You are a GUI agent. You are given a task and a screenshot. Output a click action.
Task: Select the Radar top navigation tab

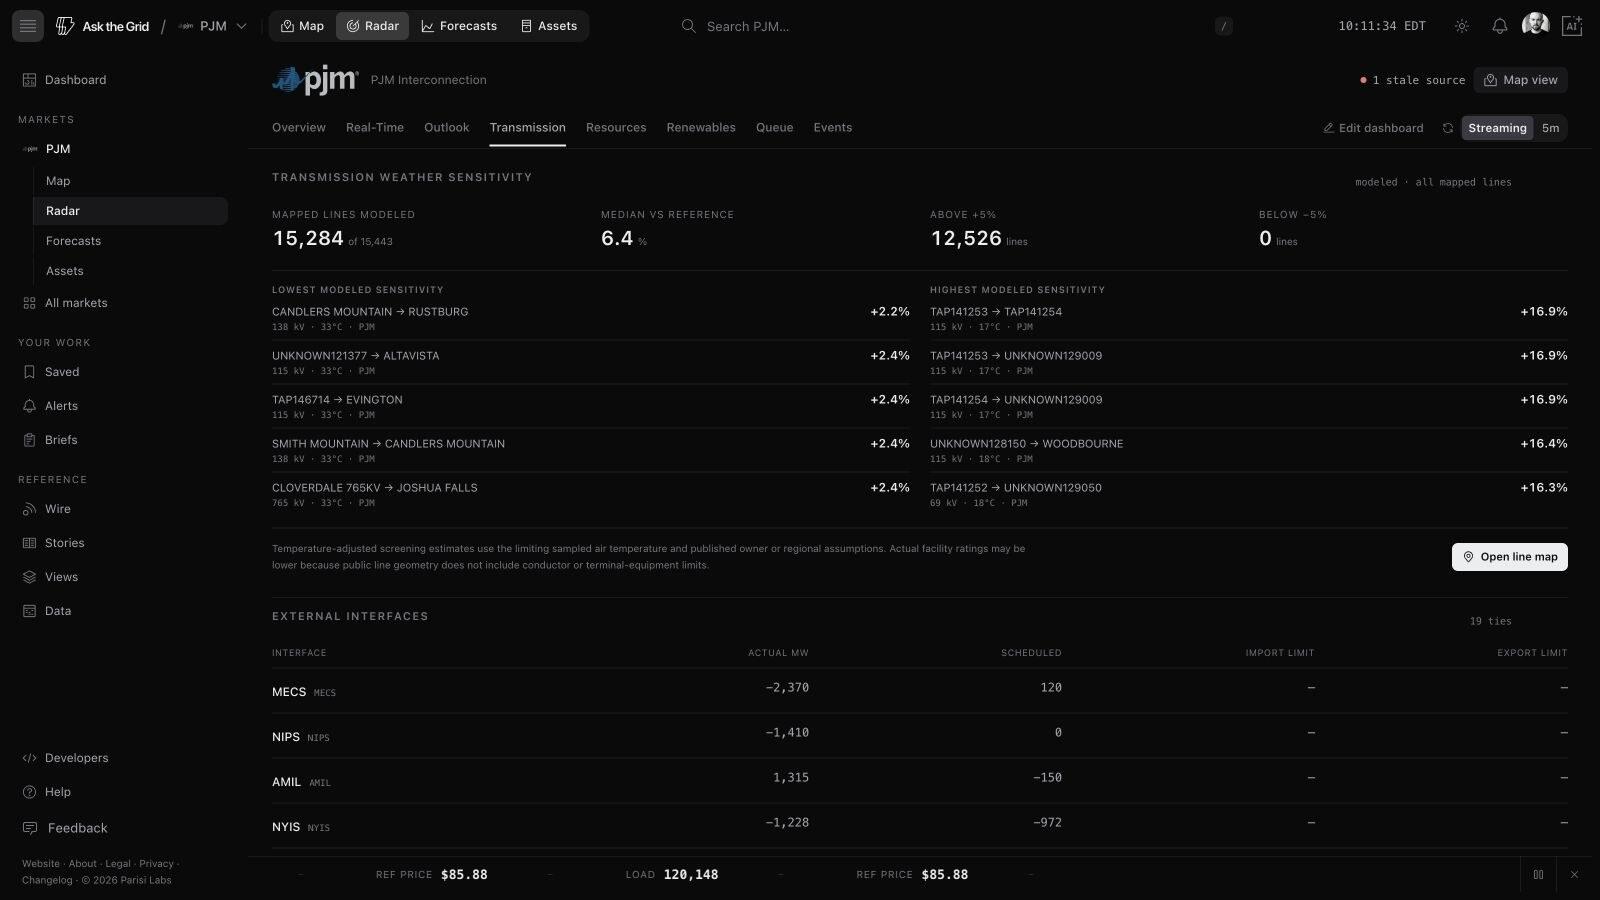372,26
